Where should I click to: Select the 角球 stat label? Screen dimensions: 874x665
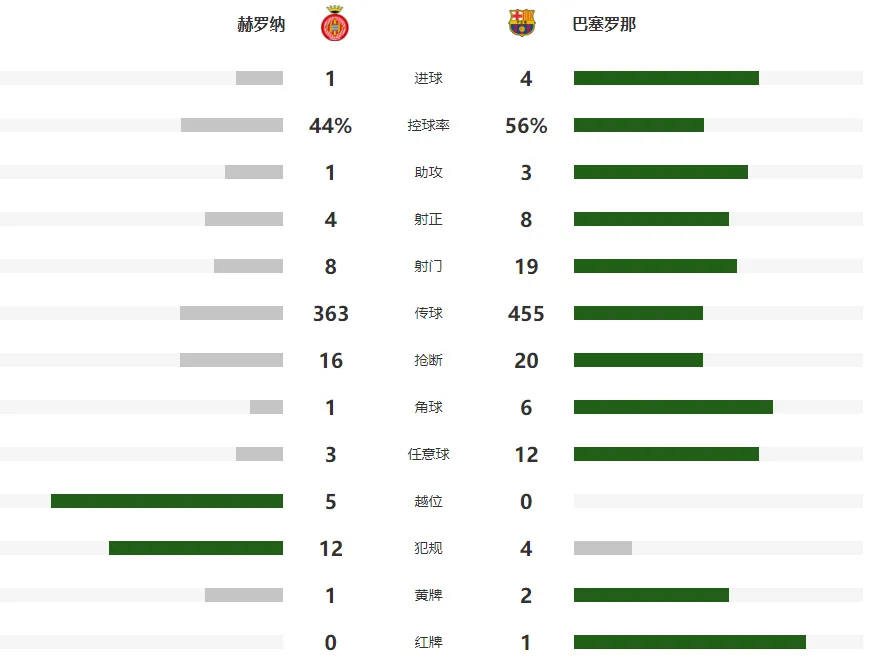click(428, 407)
